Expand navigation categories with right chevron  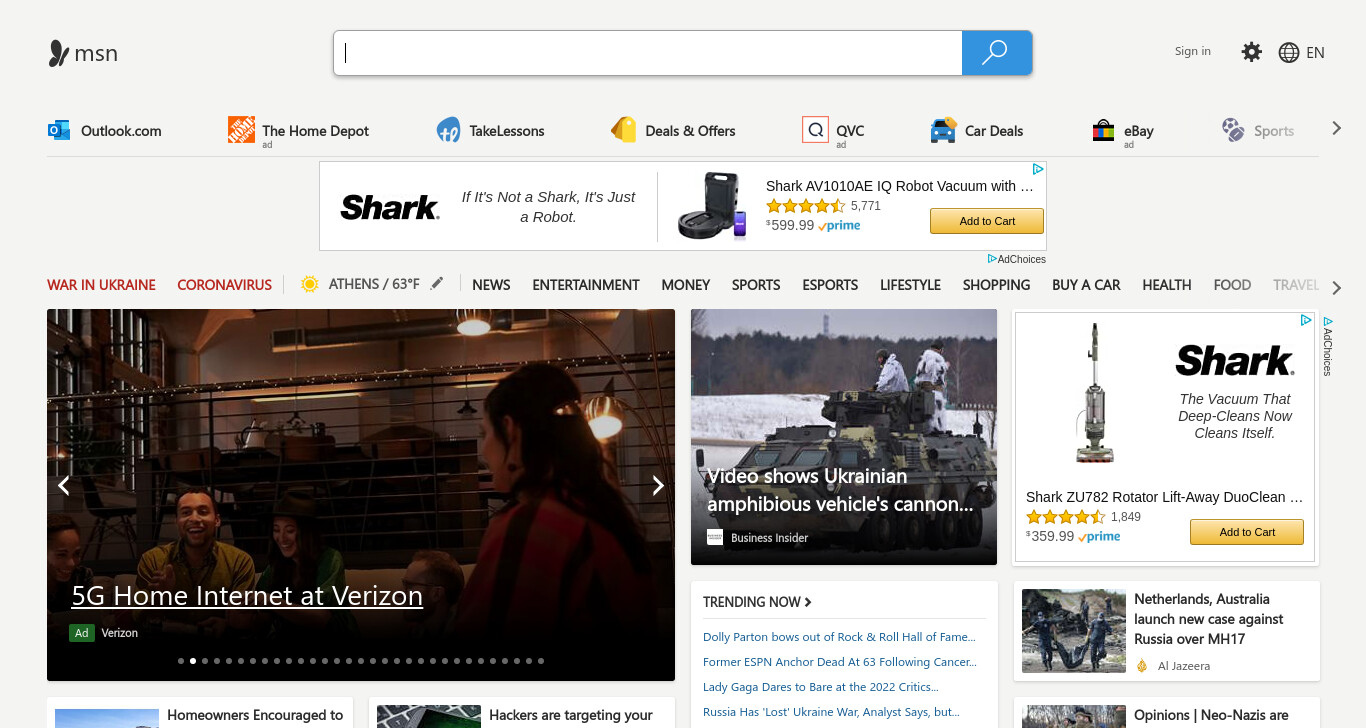coord(1337,288)
